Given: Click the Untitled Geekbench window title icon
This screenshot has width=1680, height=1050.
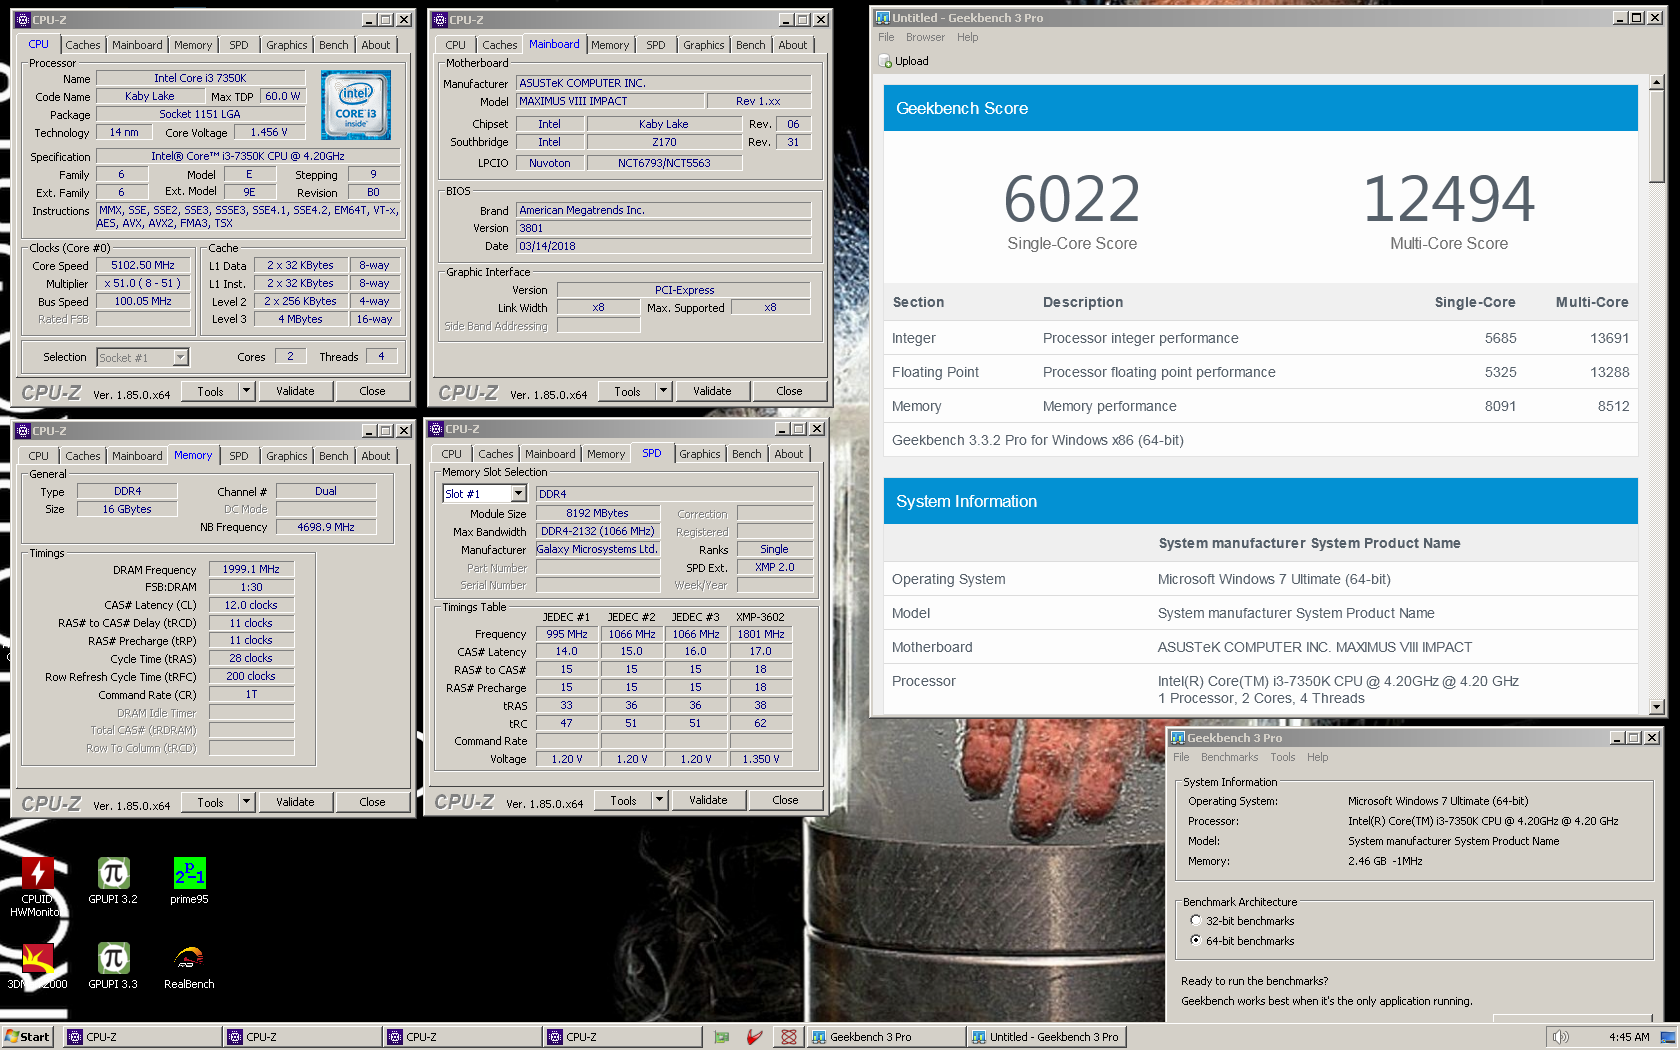Looking at the screenshot, I should click(x=882, y=18).
